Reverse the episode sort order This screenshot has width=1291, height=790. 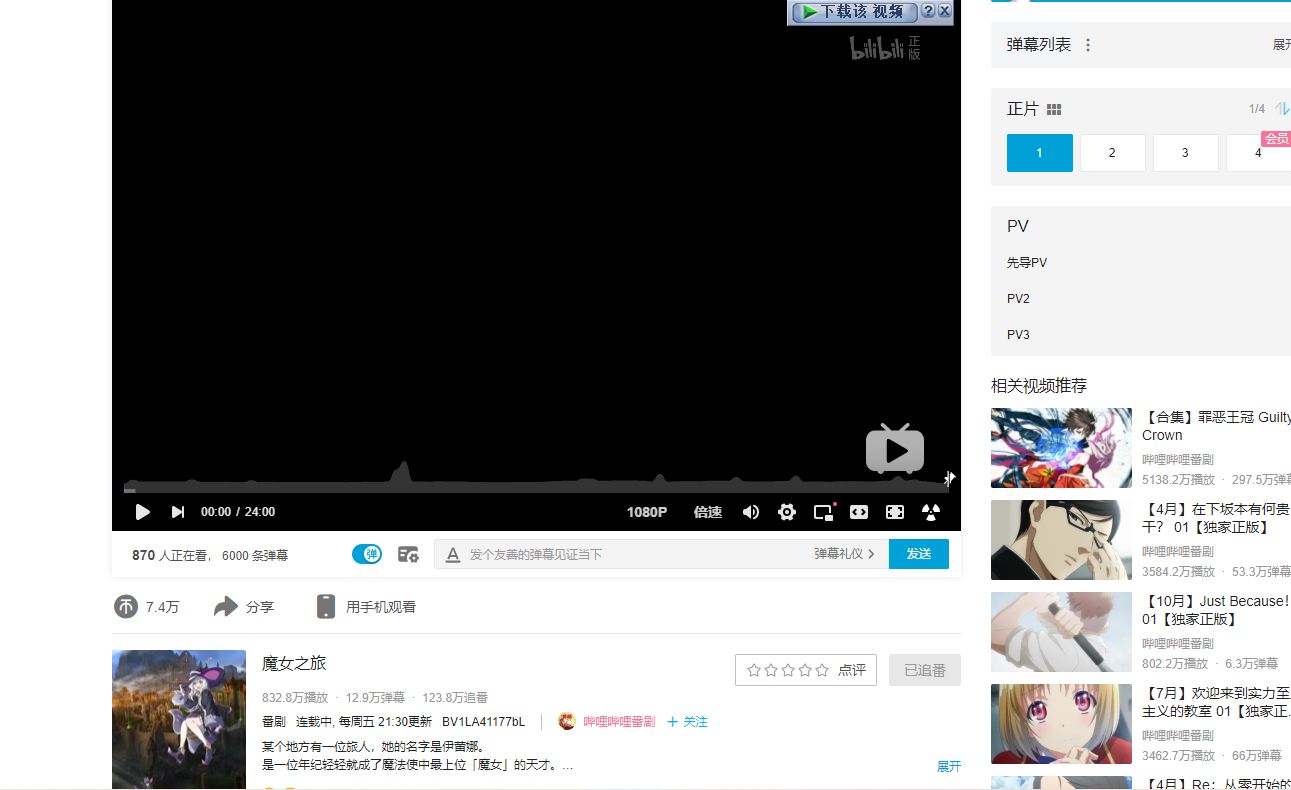coord(1282,109)
